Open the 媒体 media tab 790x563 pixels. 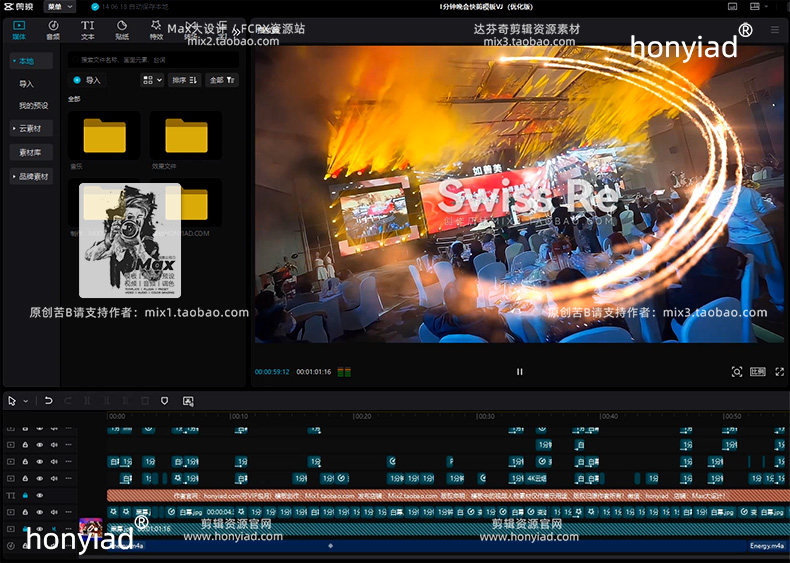(x=19, y=30)
